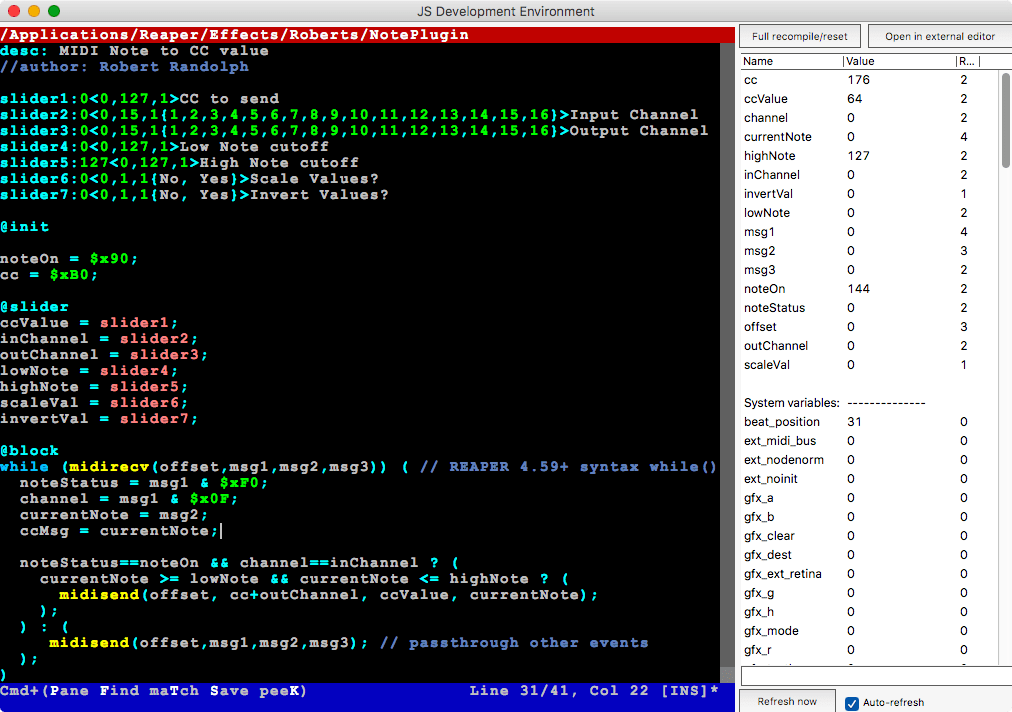Image resolution: width=1012 pixels, height=712 pixels.
Task: Click the Name column header
Action: coord(758,60)
